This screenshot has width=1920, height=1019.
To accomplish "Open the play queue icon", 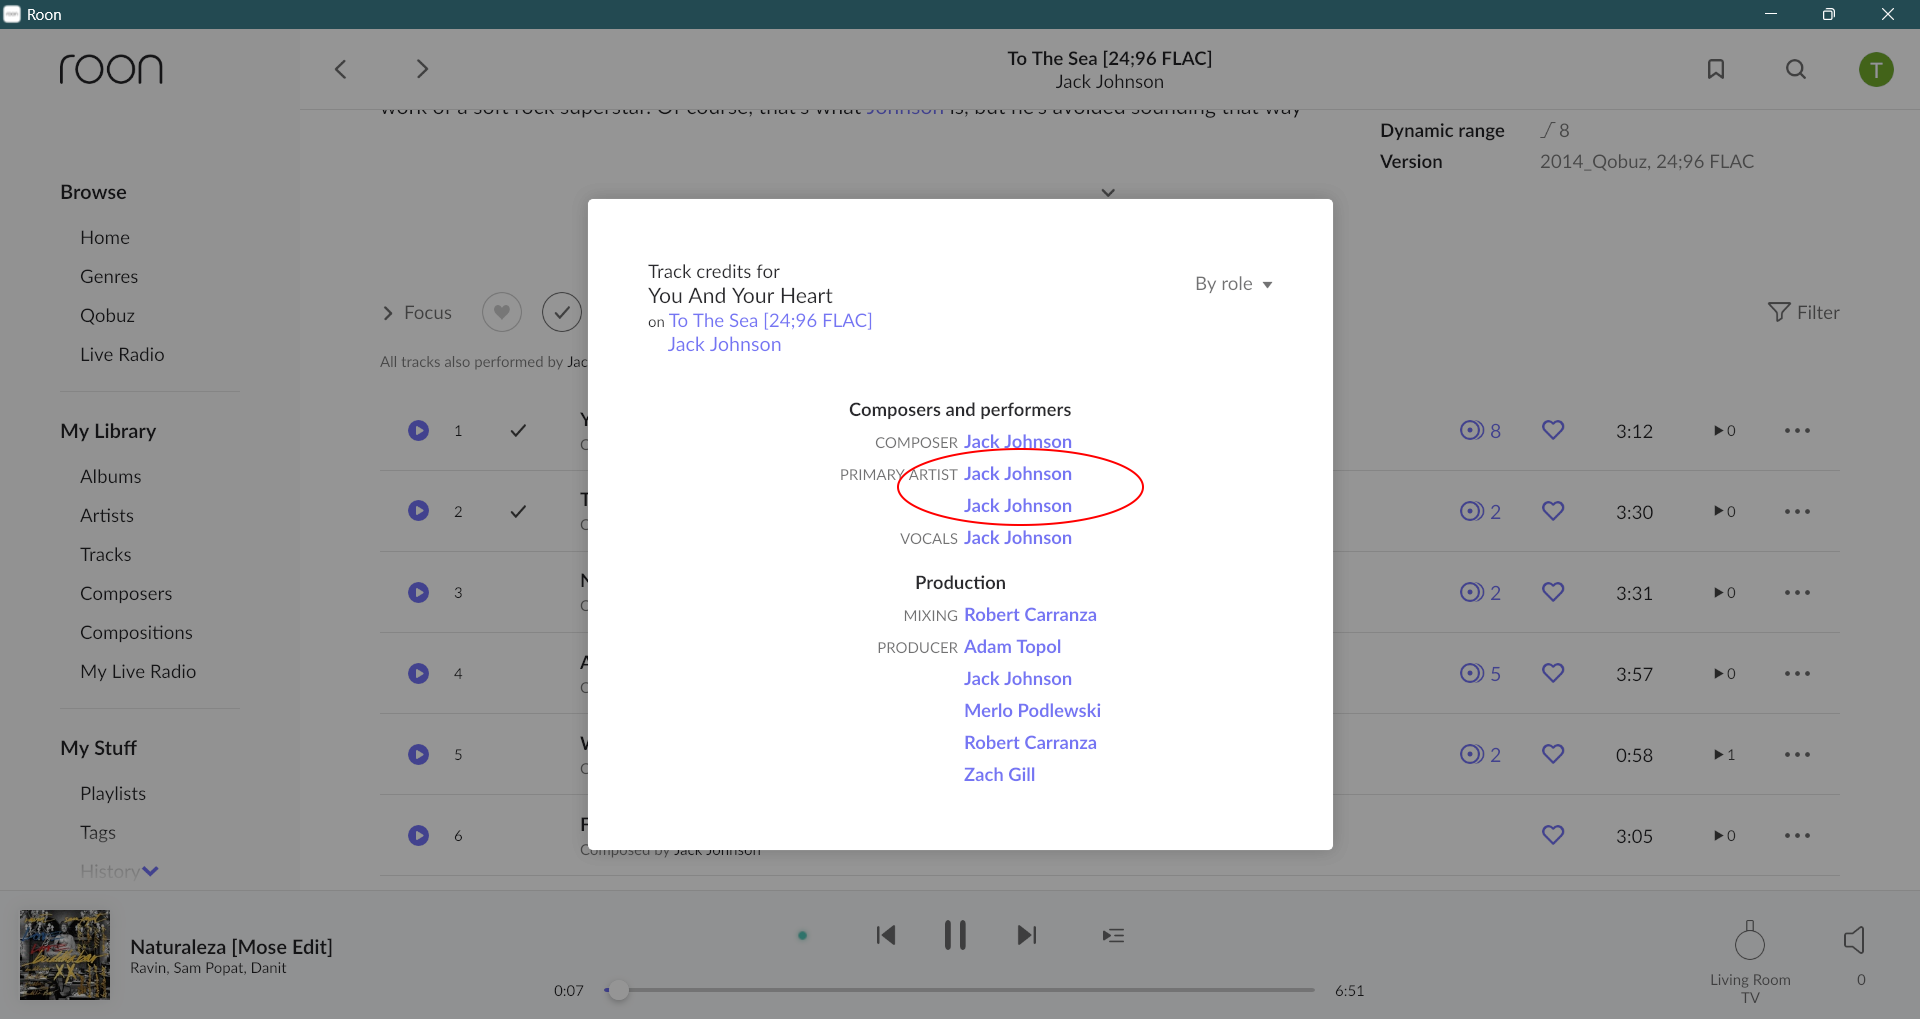I will [1113, 935].
